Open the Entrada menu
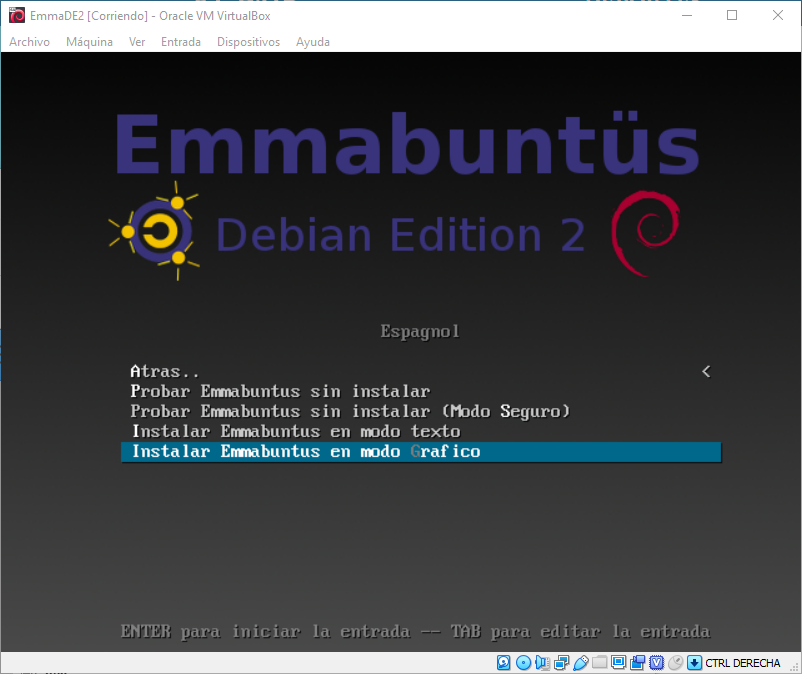802x674 pixels. point(180,42)
